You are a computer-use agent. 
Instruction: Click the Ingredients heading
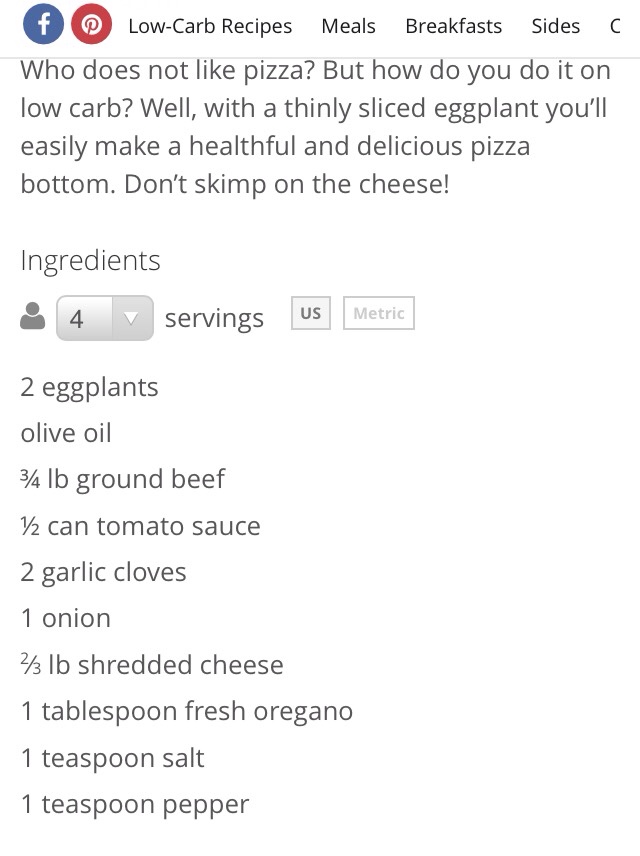coord(90,260)
